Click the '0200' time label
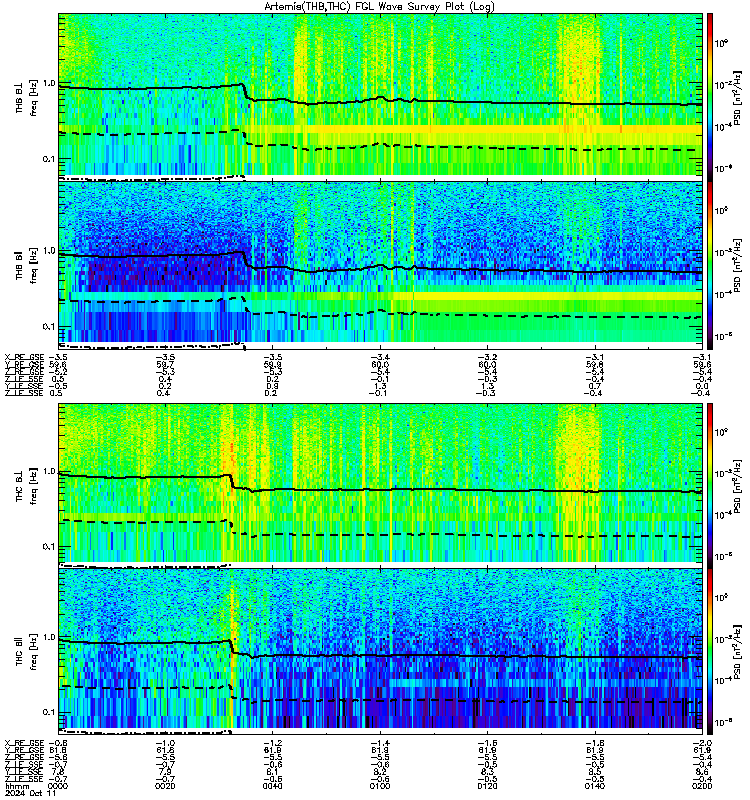 (x=702, y=786)
